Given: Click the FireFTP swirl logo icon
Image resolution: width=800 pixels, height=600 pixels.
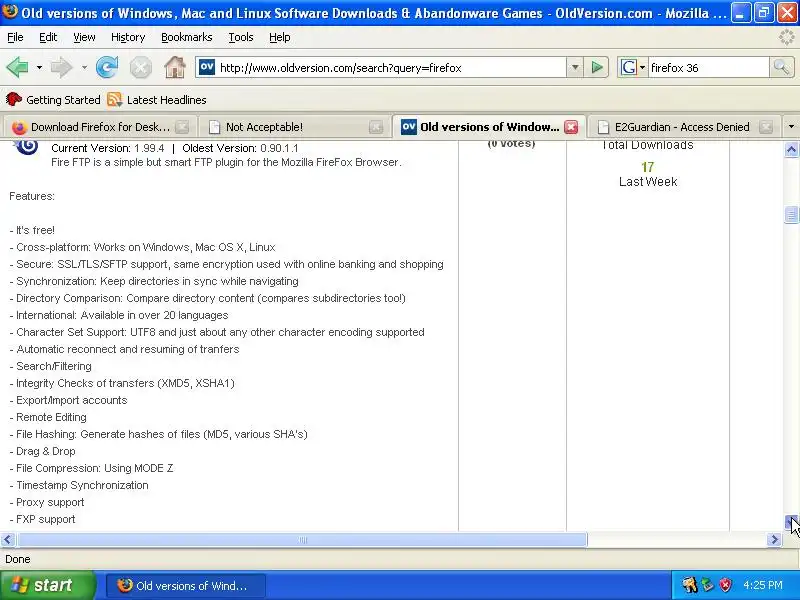Looking at the screenshot, I should [x=27, y=146].
